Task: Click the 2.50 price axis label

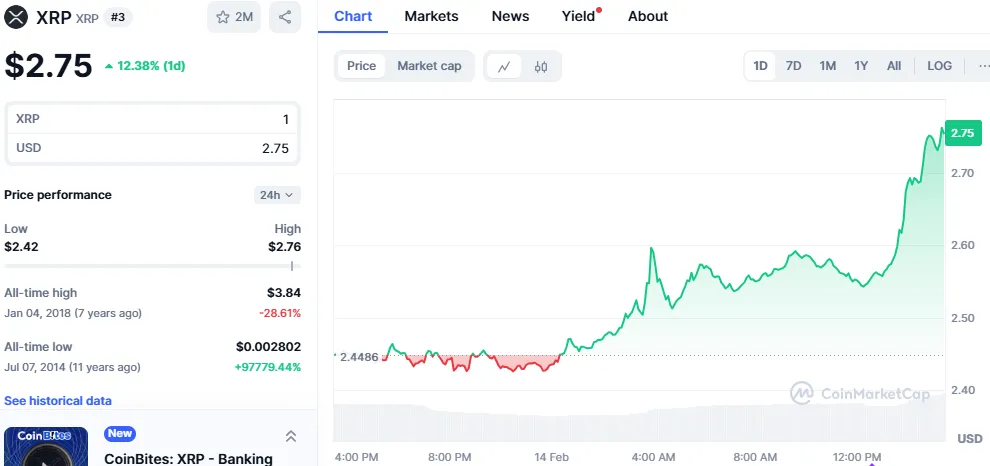Action: [963, 318]
